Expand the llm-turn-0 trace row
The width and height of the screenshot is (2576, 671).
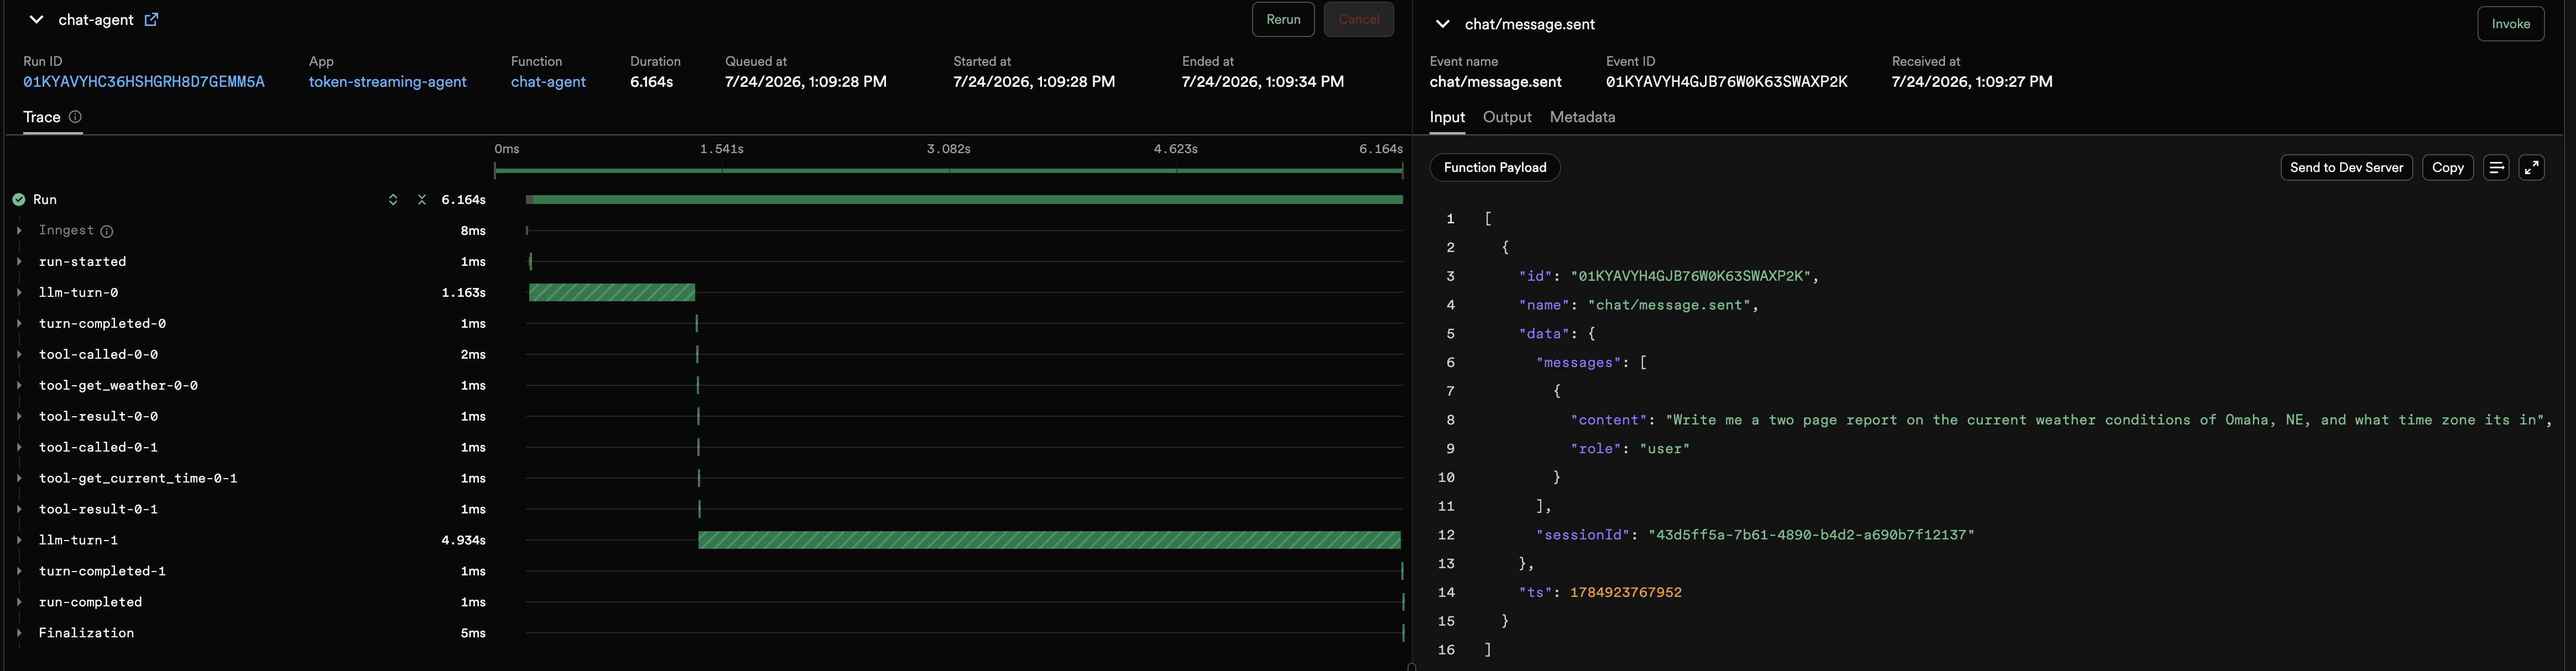(x=19, y=293)
